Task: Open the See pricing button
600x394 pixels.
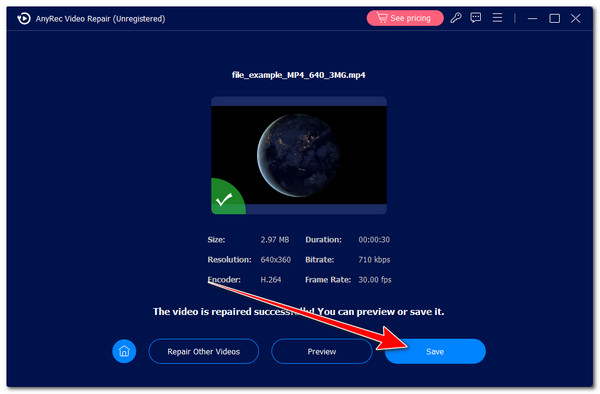Action: [405, 18]
